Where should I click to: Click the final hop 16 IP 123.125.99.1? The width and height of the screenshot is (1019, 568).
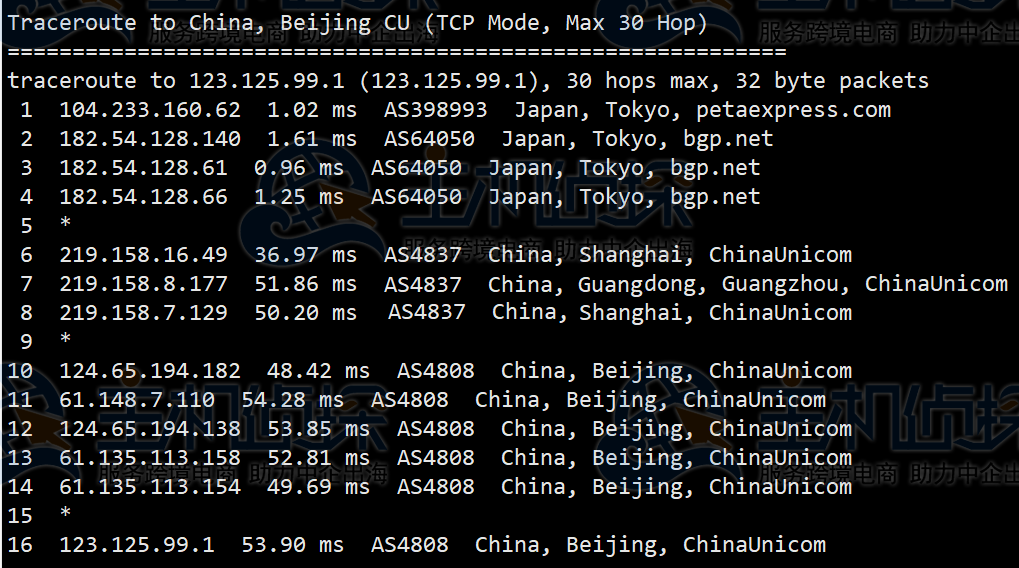point(137,545)
